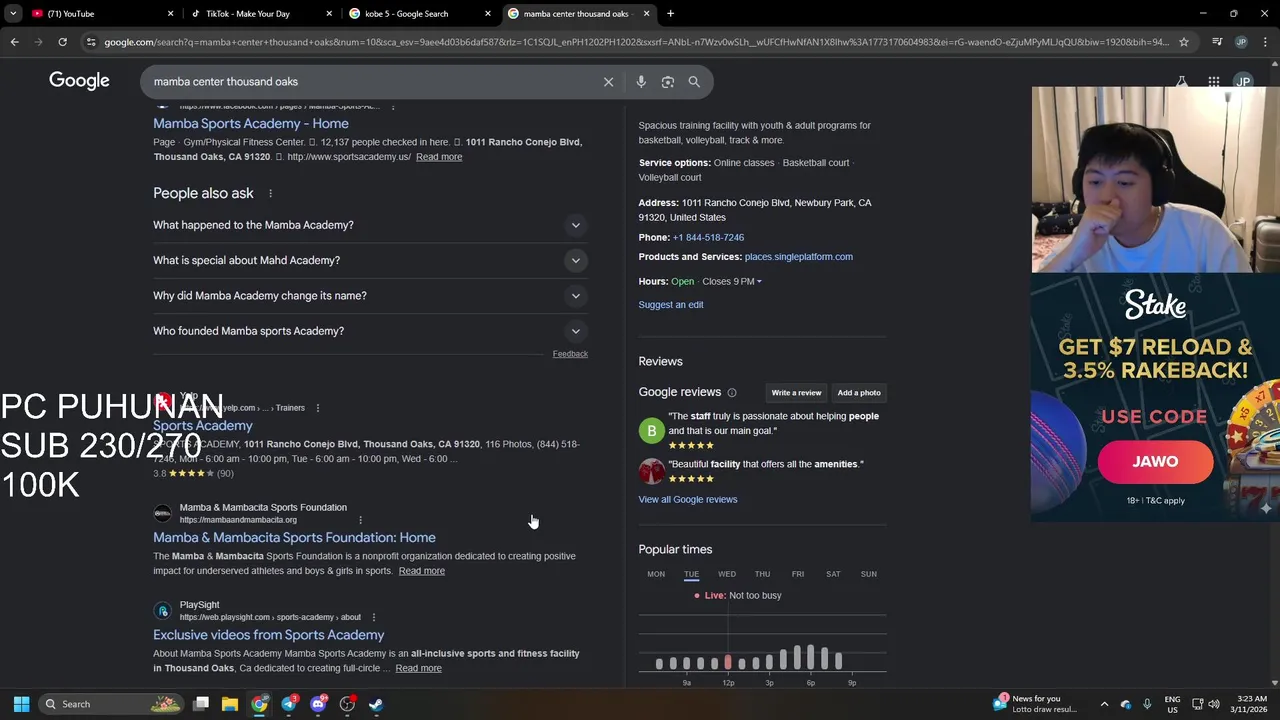Select FRI in Popular times
This screenshot has width=1280, height=720.
pyautogui.click(x=797, y=574)
